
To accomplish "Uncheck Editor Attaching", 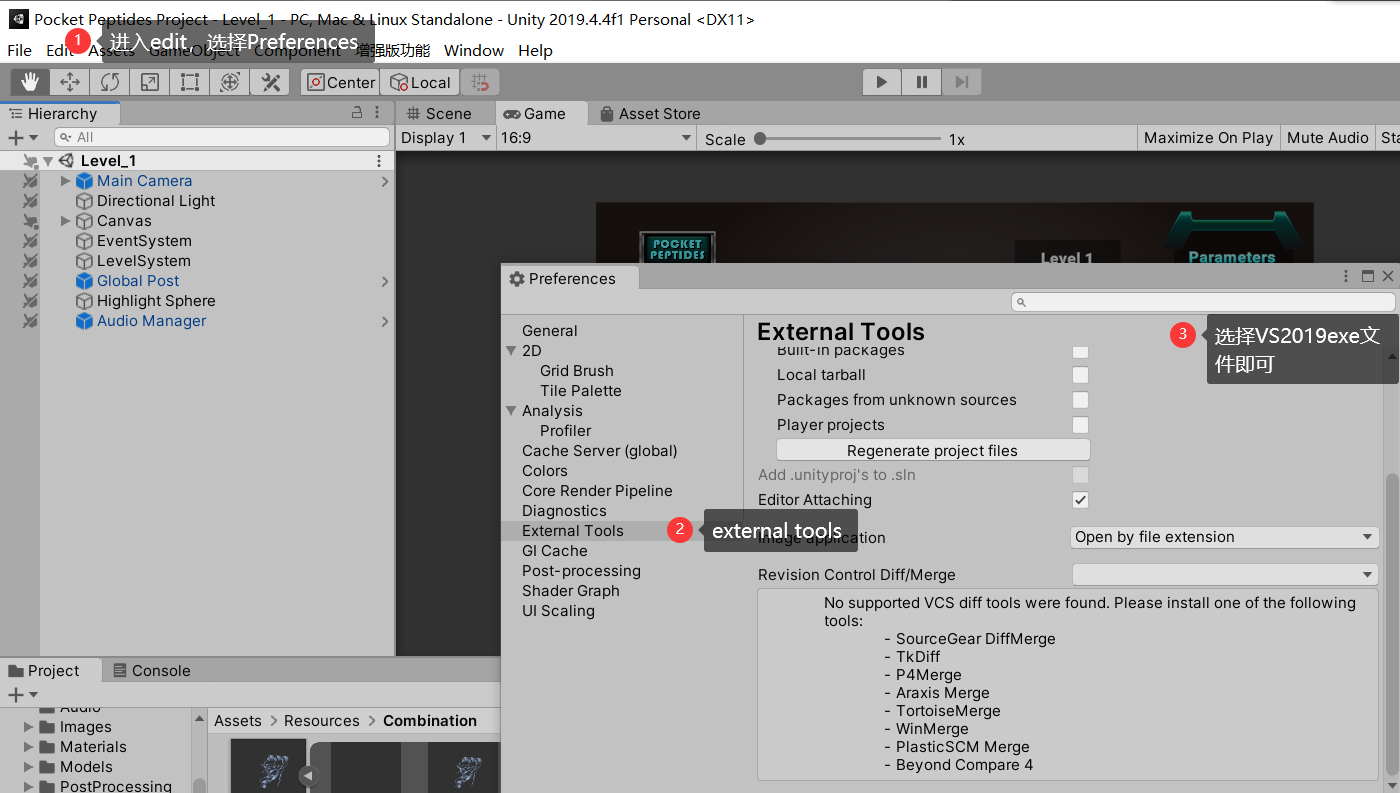I will tap(1080, 500).
